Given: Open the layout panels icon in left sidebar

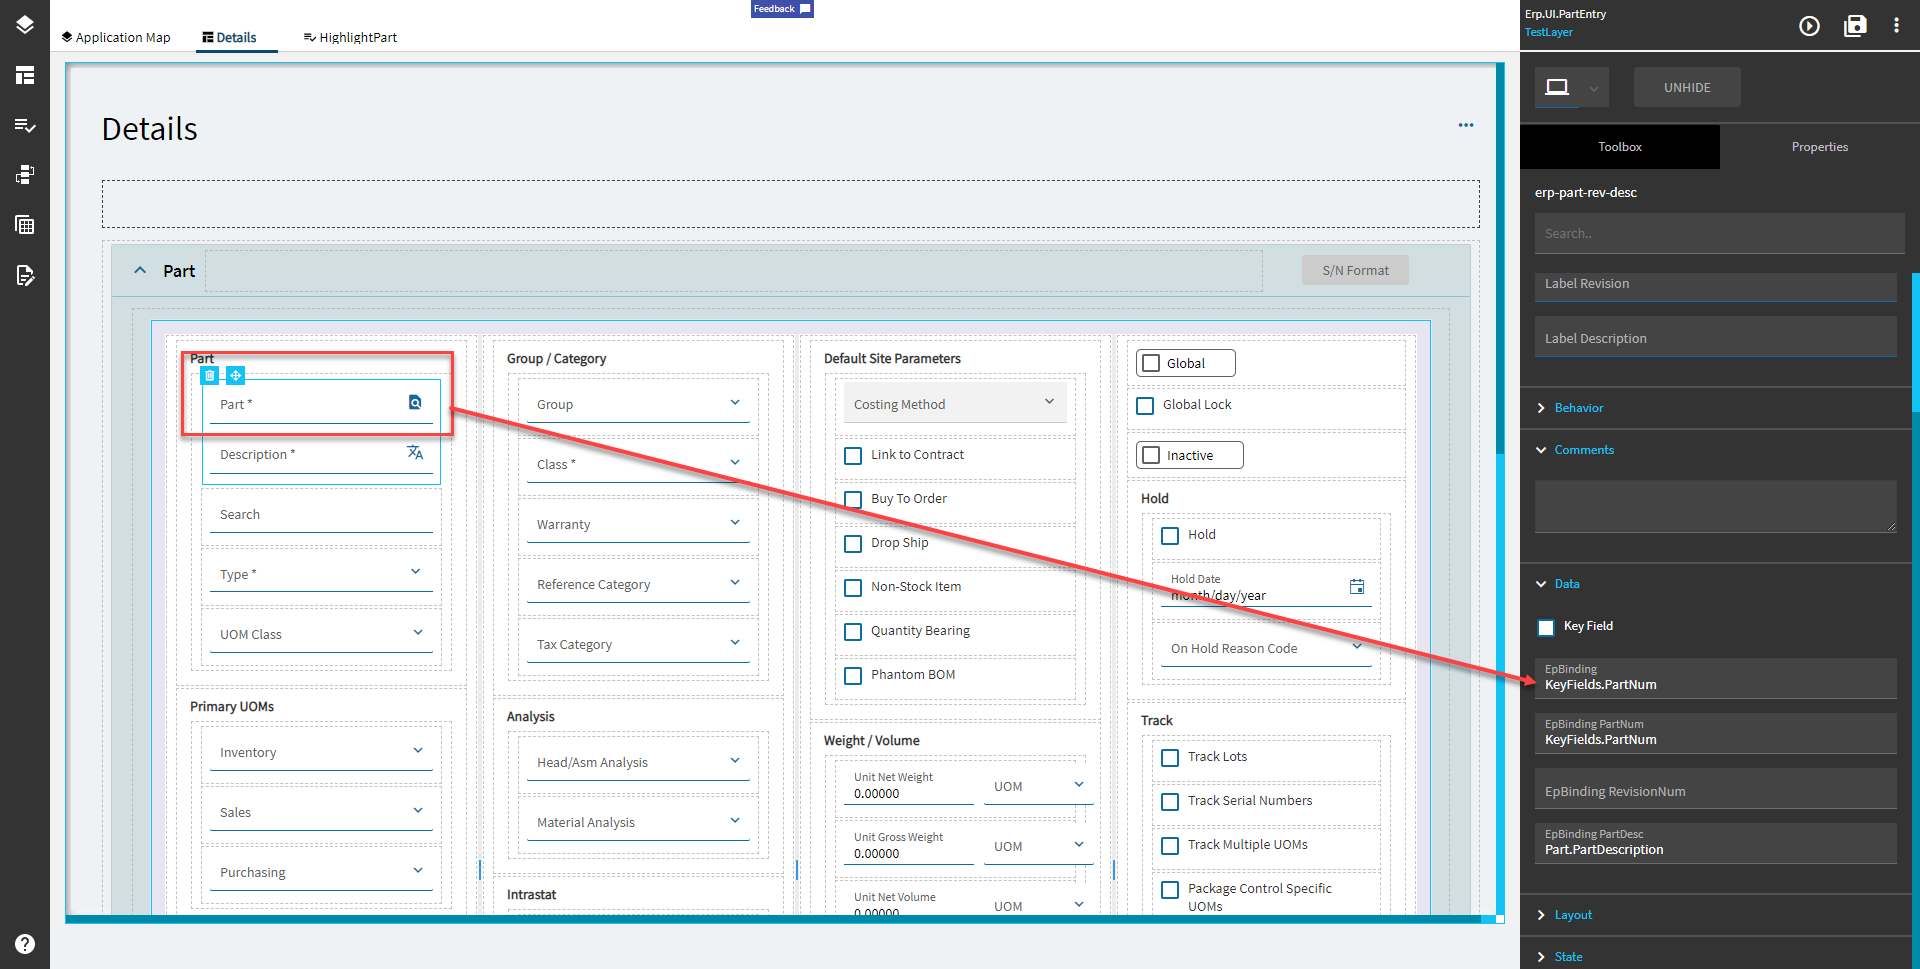Looking at the screenshot, I should 25,75.
